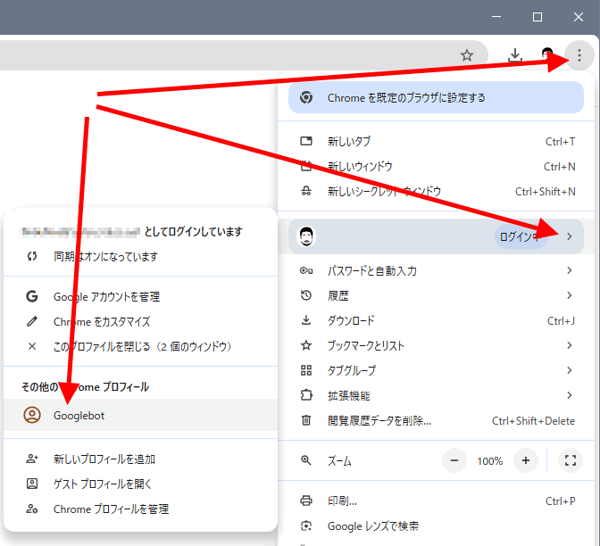Viewport: 600px width, 546px height.
Task: Click the star icon beside ブックマークとリスト
Action: point(306,346)
